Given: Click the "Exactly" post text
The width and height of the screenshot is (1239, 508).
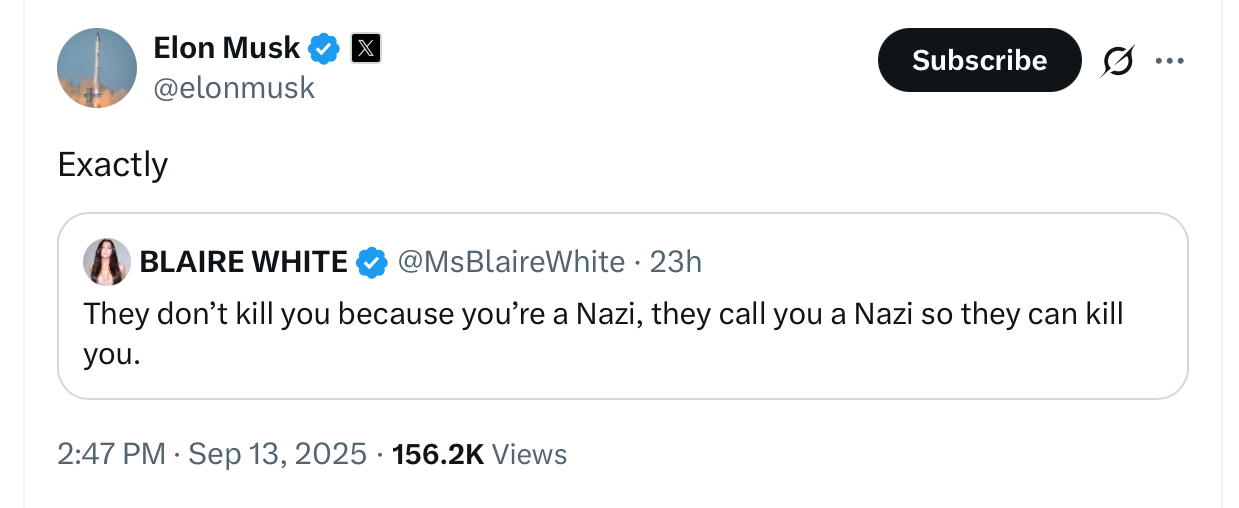Looking at the screenshot, I should click(x=113, y=164).
